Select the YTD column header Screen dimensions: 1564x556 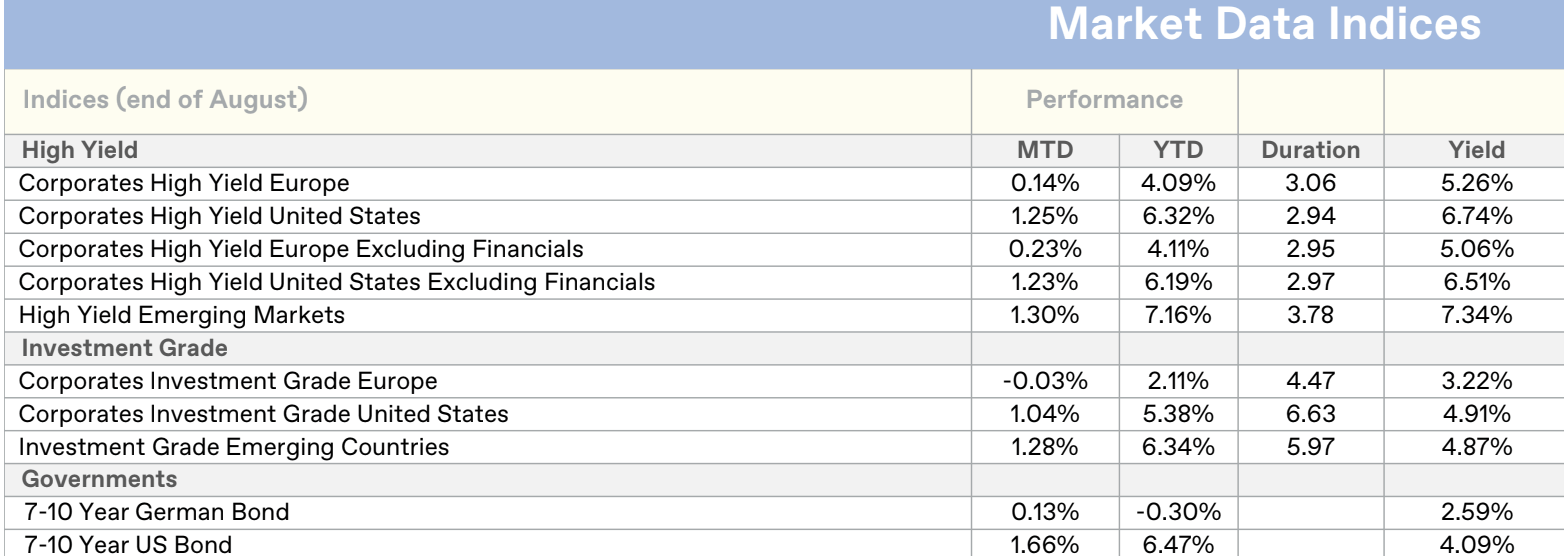(1178, 150)
